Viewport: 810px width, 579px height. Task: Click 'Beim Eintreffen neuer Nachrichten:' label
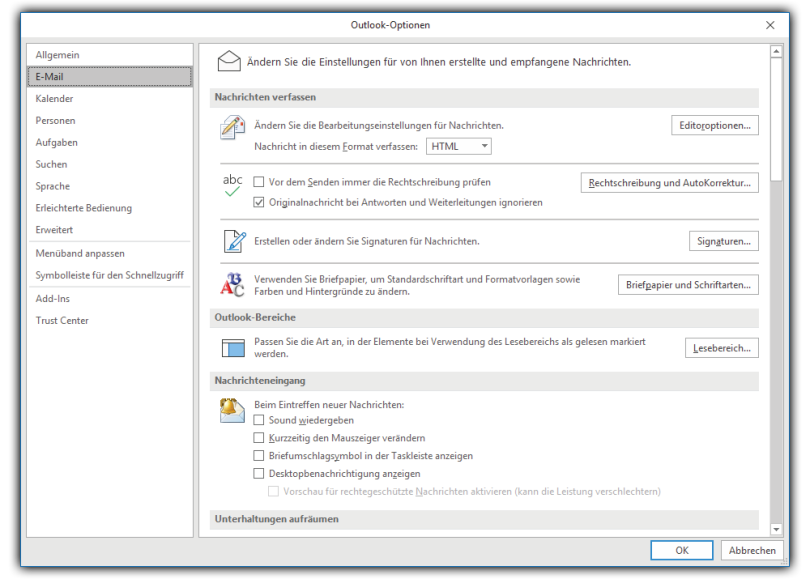(x=329, y=404)
